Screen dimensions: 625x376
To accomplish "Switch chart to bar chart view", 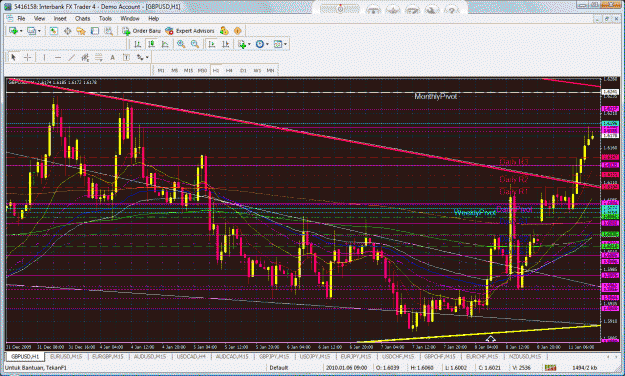I will 138,44.
